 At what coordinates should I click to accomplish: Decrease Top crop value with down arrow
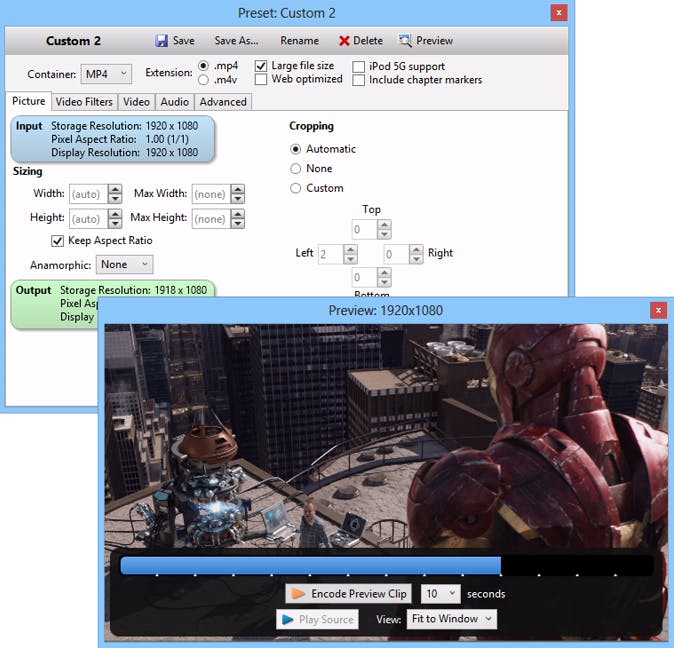[384, 234]
